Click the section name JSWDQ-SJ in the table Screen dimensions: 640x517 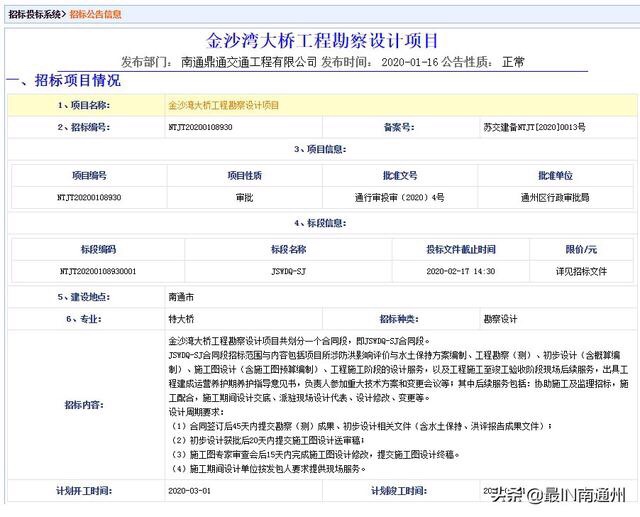289,270
